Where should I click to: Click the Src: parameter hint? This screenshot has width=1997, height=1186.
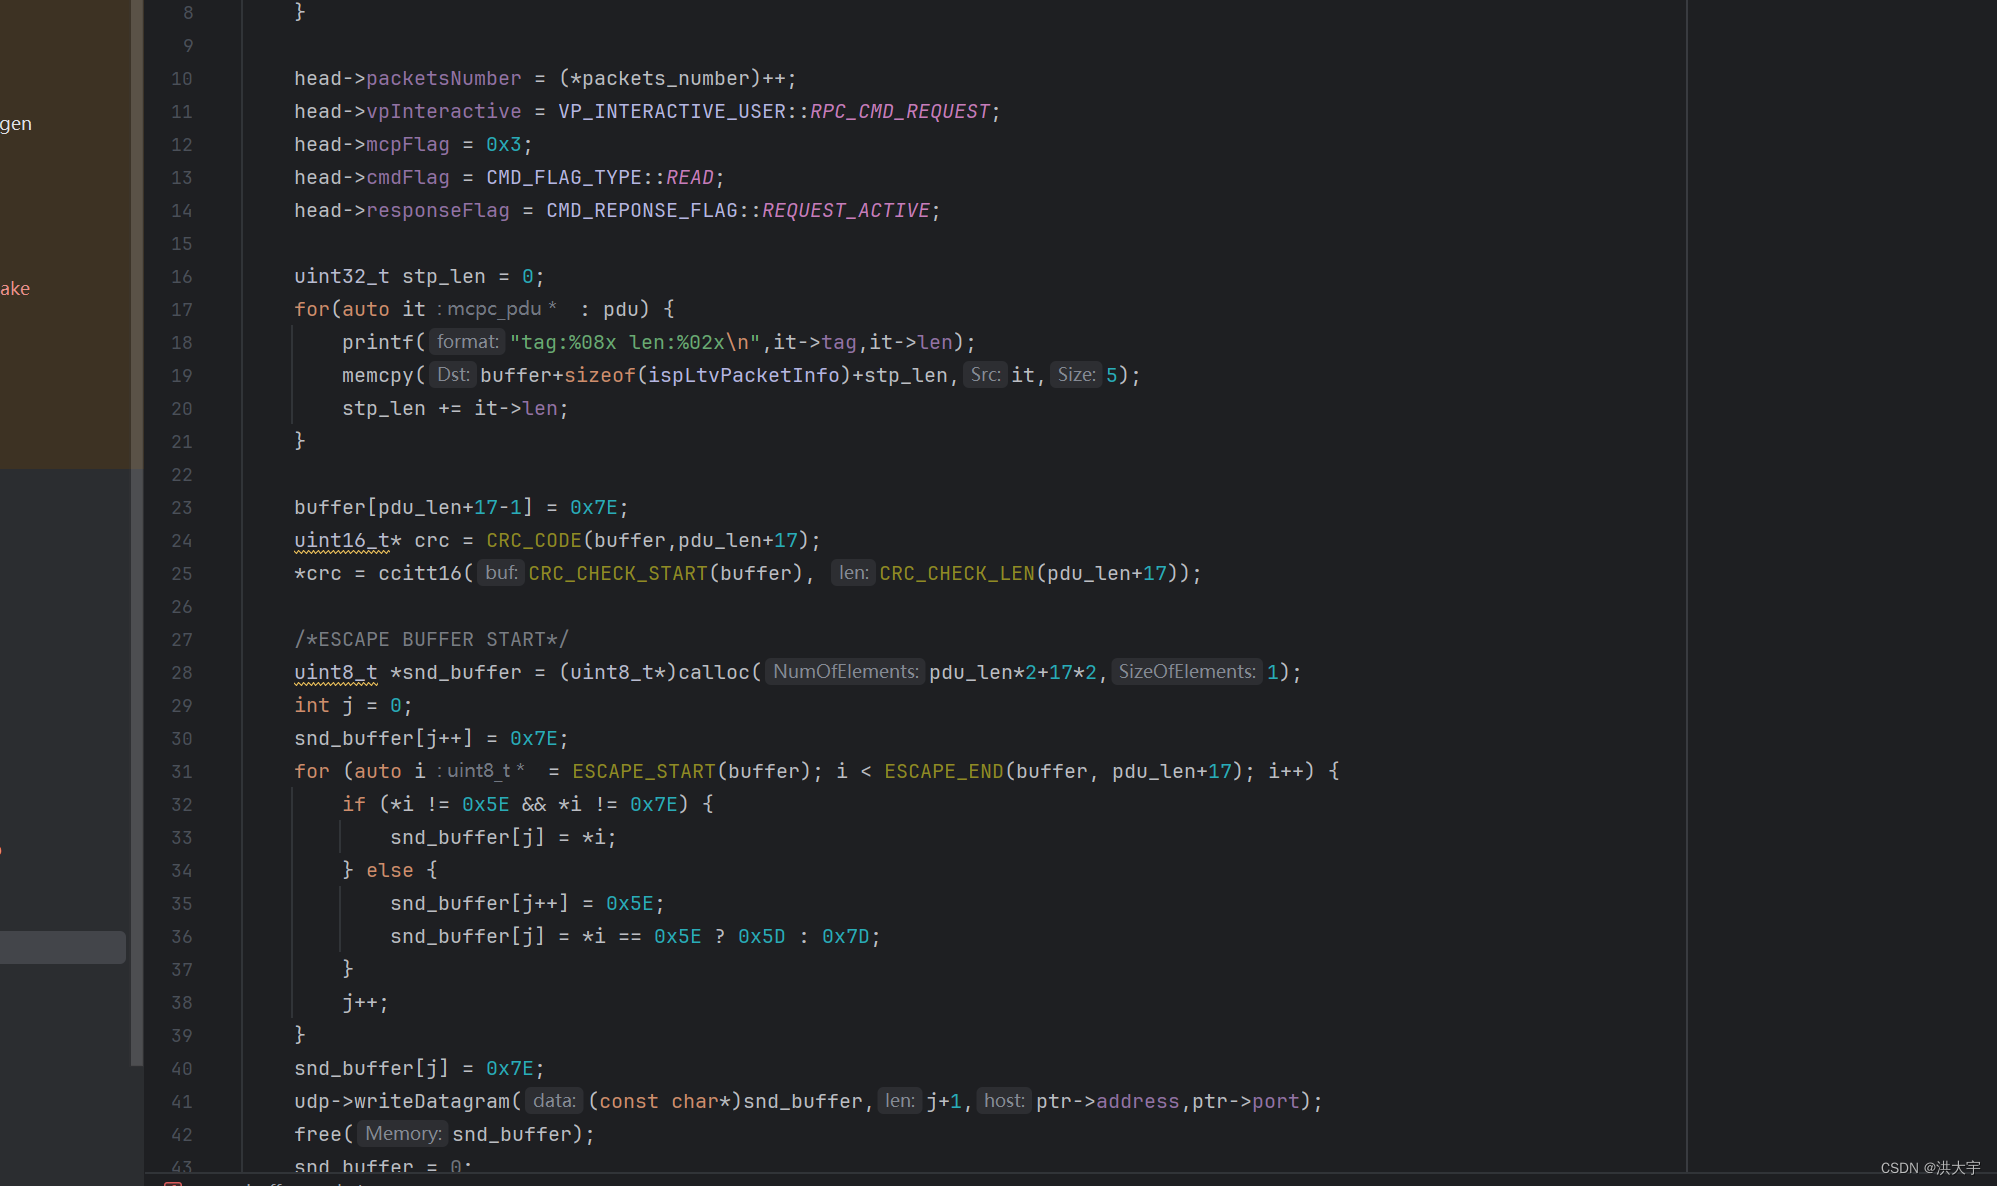coord(986,375)
